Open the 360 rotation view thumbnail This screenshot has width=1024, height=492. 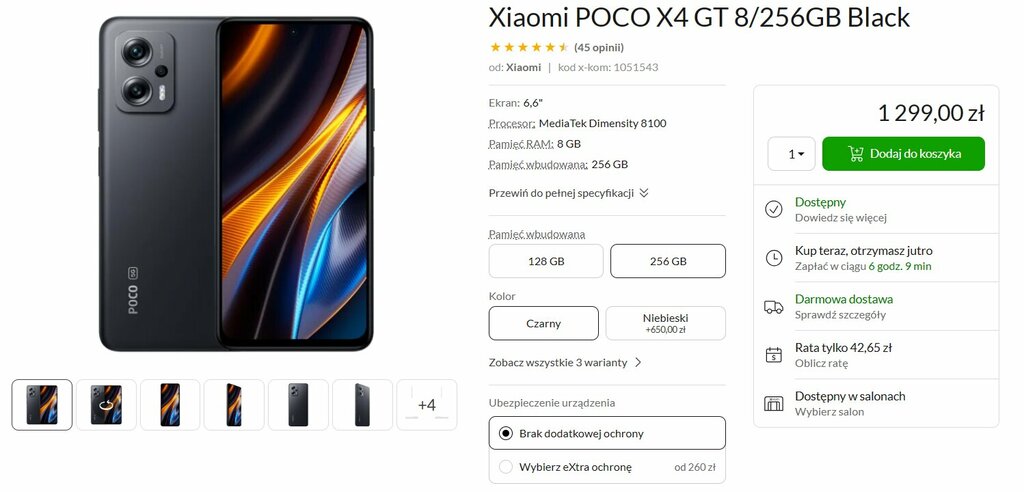coord(106,404)
